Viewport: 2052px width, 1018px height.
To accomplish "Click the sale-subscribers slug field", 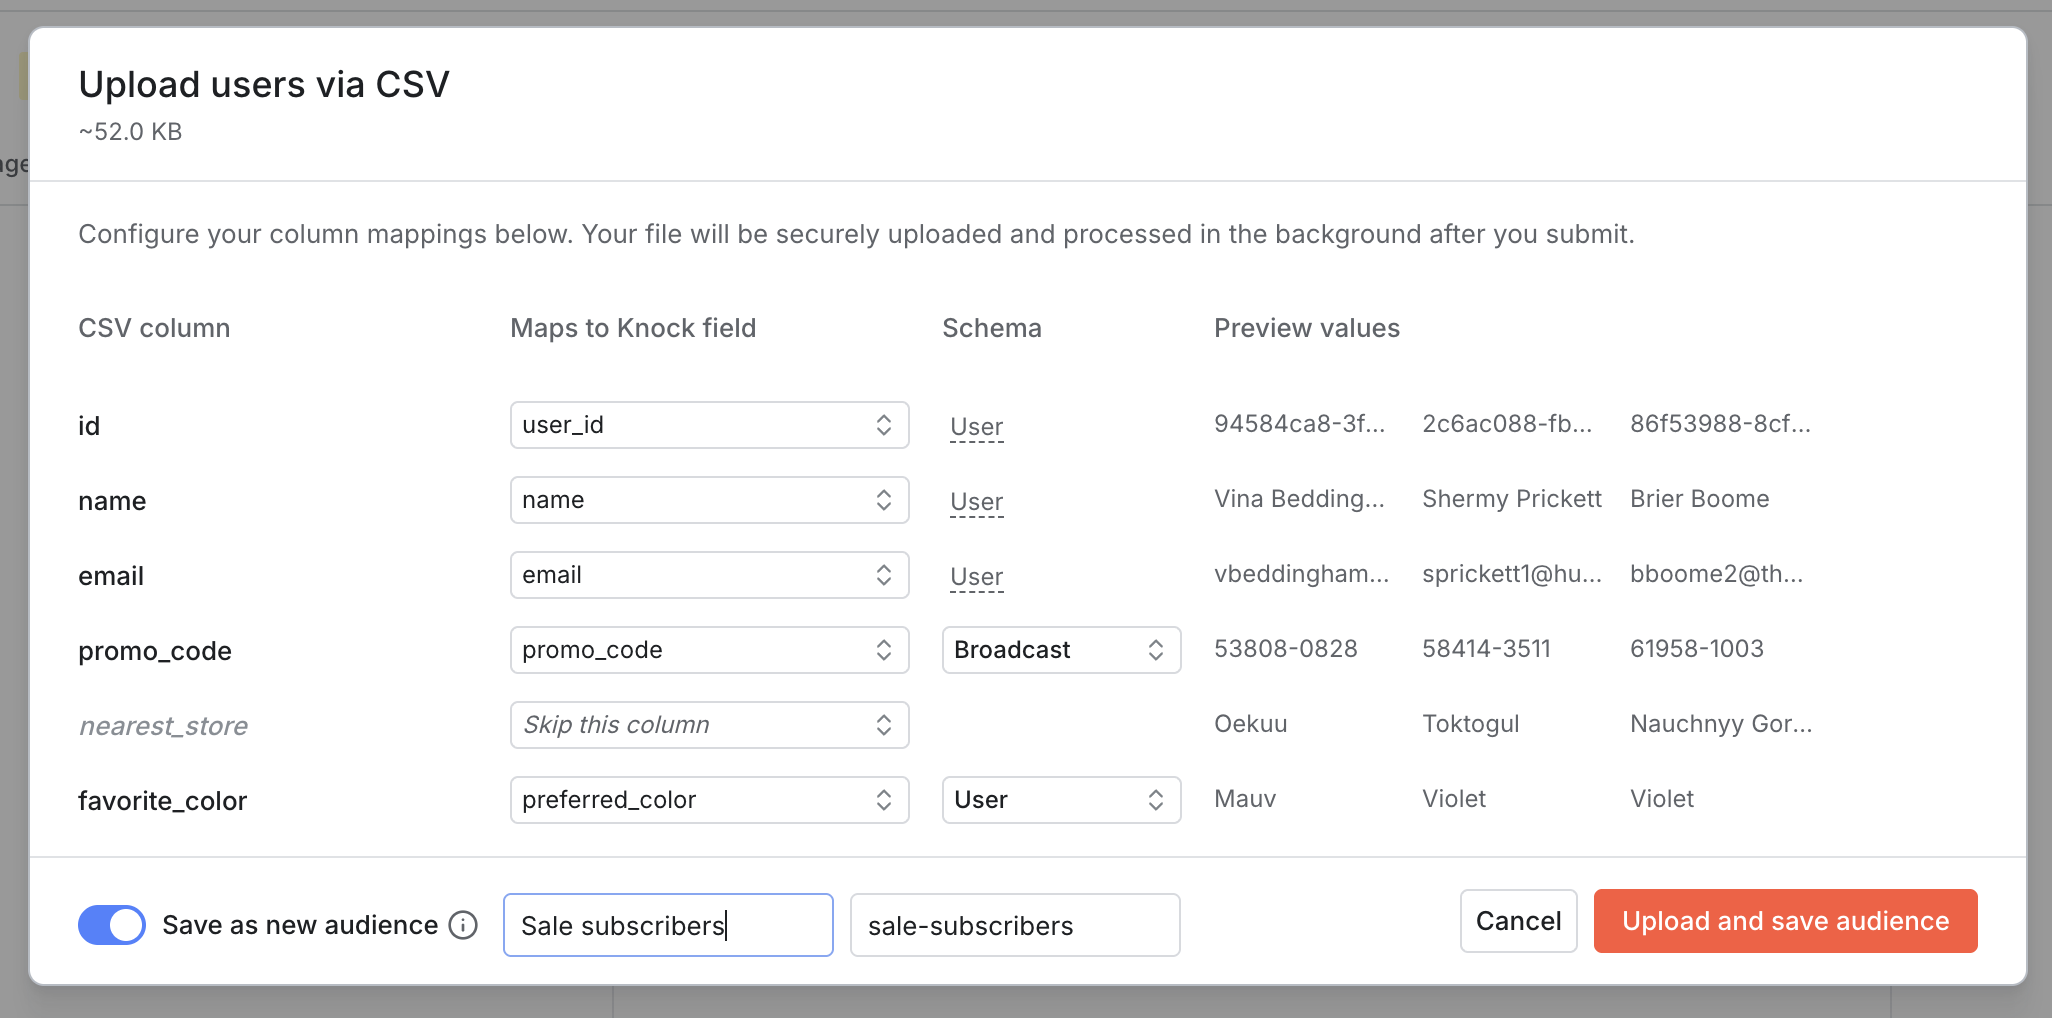I will 1014,925.
